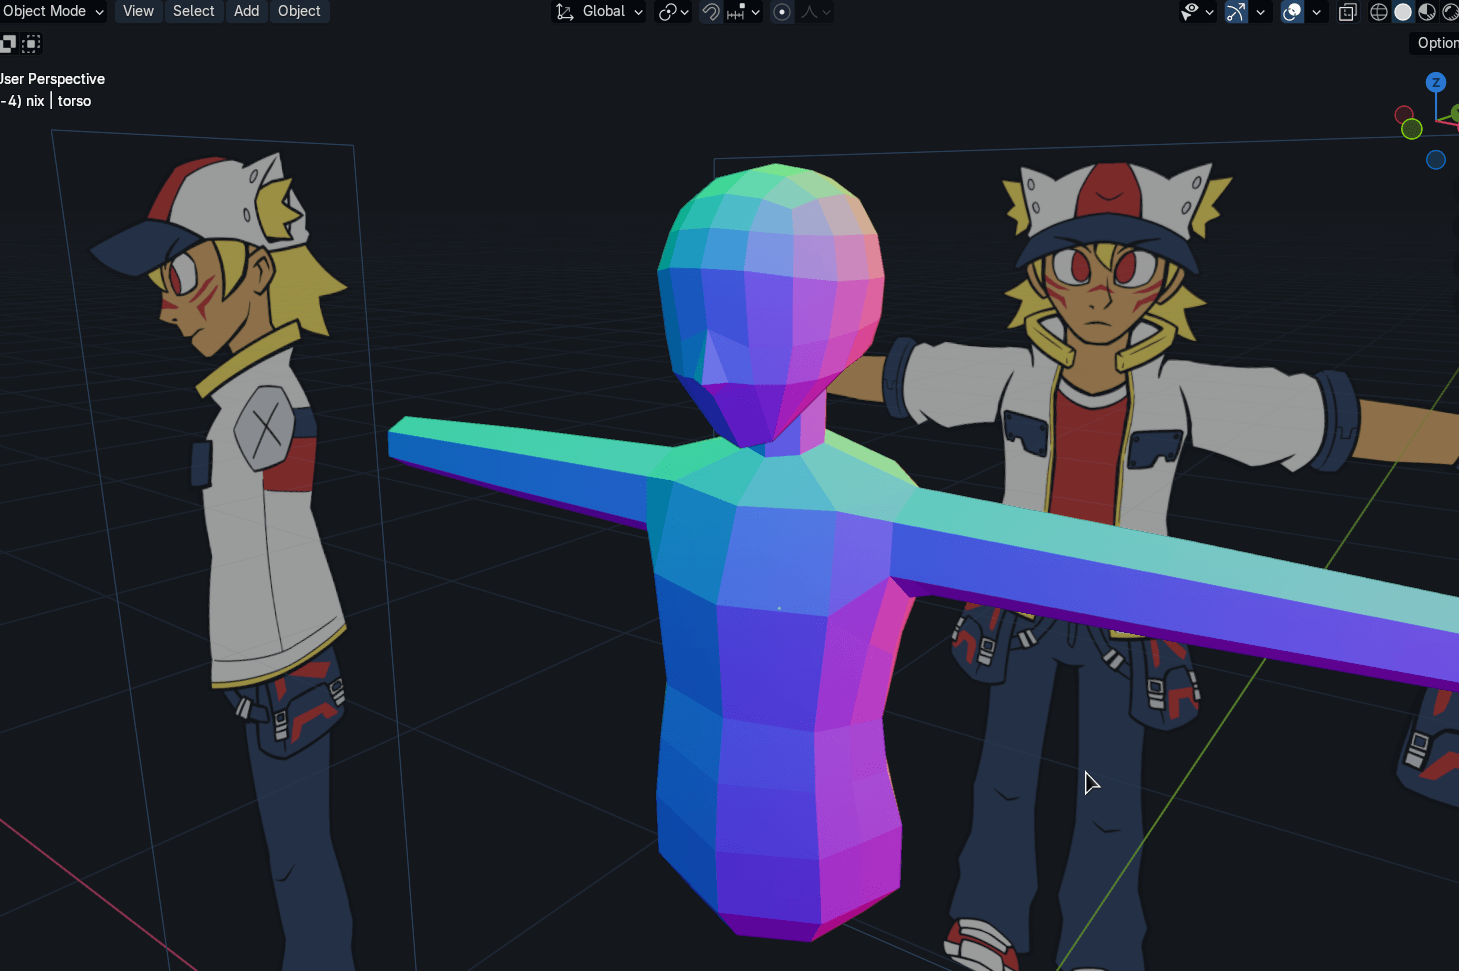Click the Z axis on navigation gizmo
The height and width of the screenshot is (971, 1459).
[x=1436, y=83]
